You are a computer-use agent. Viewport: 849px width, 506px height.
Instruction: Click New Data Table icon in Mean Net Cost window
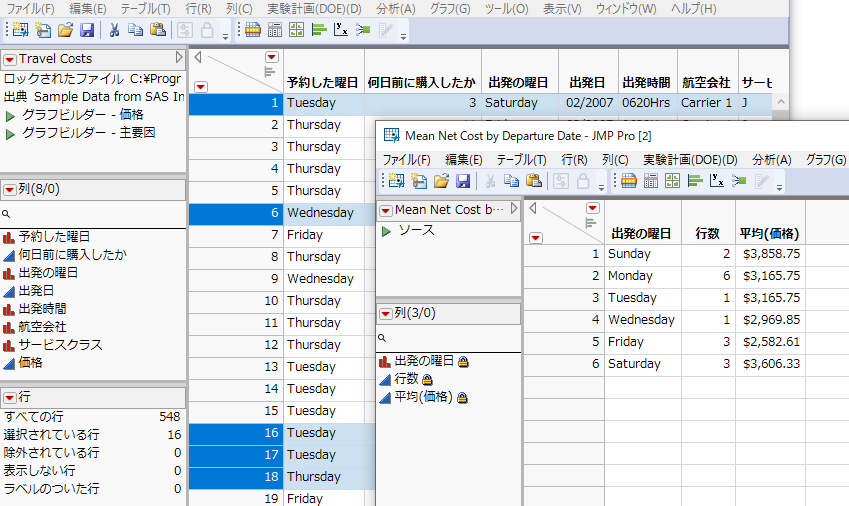[396, 181]
